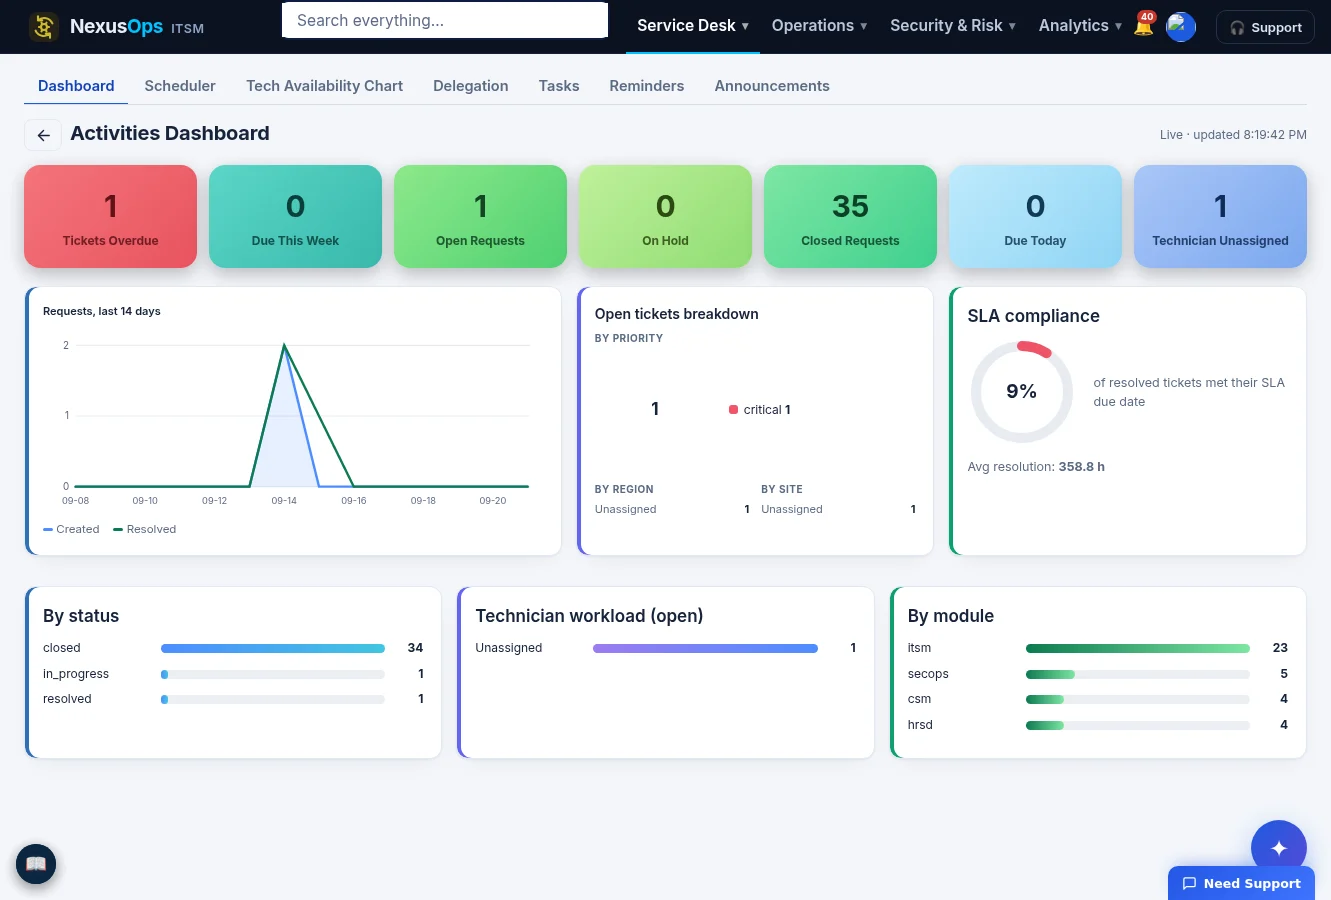Click the critical priority legend entry
The height and width of the screenshot is (900, 1331).
coord(760,409)
